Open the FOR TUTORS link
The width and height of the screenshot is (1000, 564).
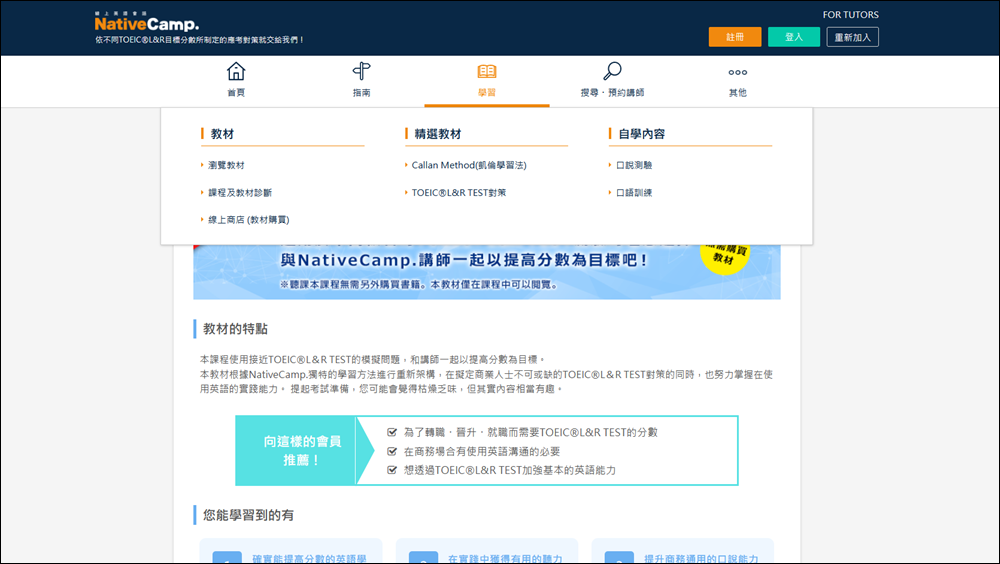(850, 15)
